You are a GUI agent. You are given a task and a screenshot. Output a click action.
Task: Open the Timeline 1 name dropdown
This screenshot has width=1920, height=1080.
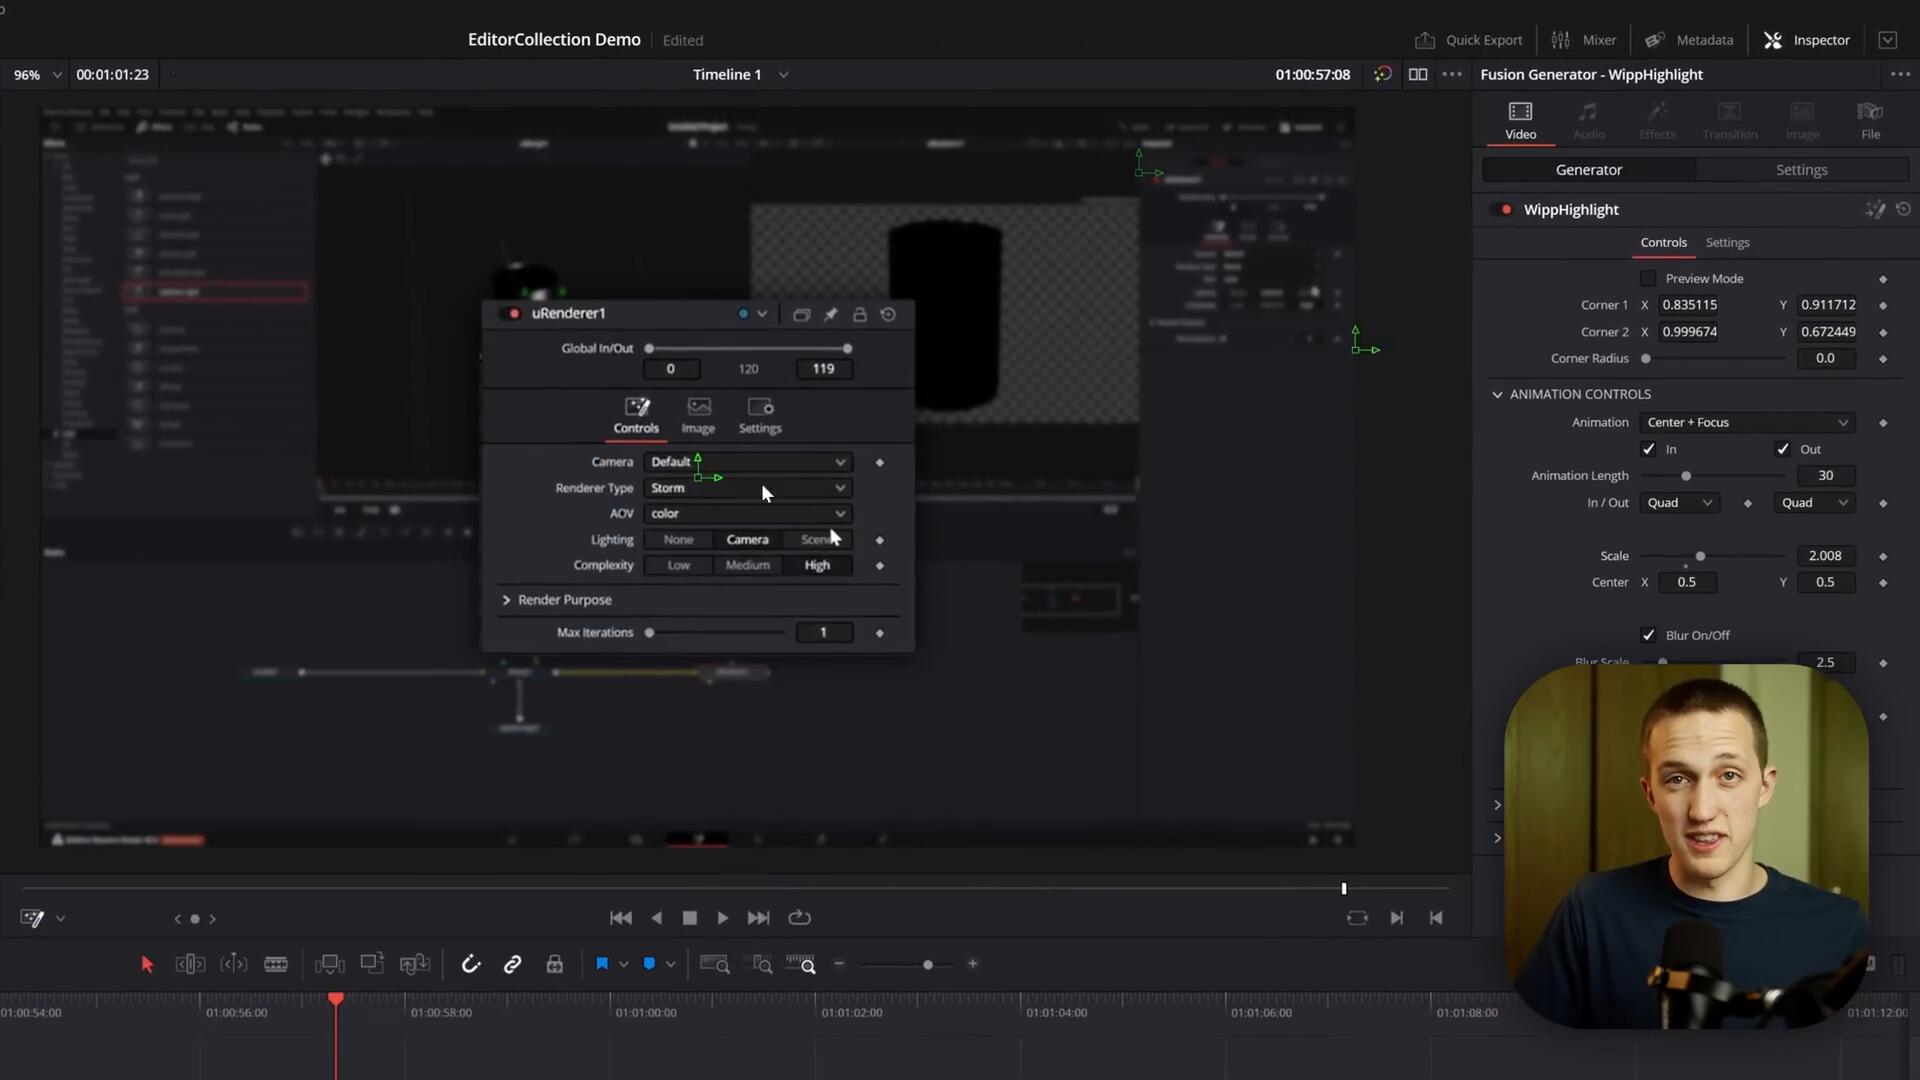[x=784, y=75]
